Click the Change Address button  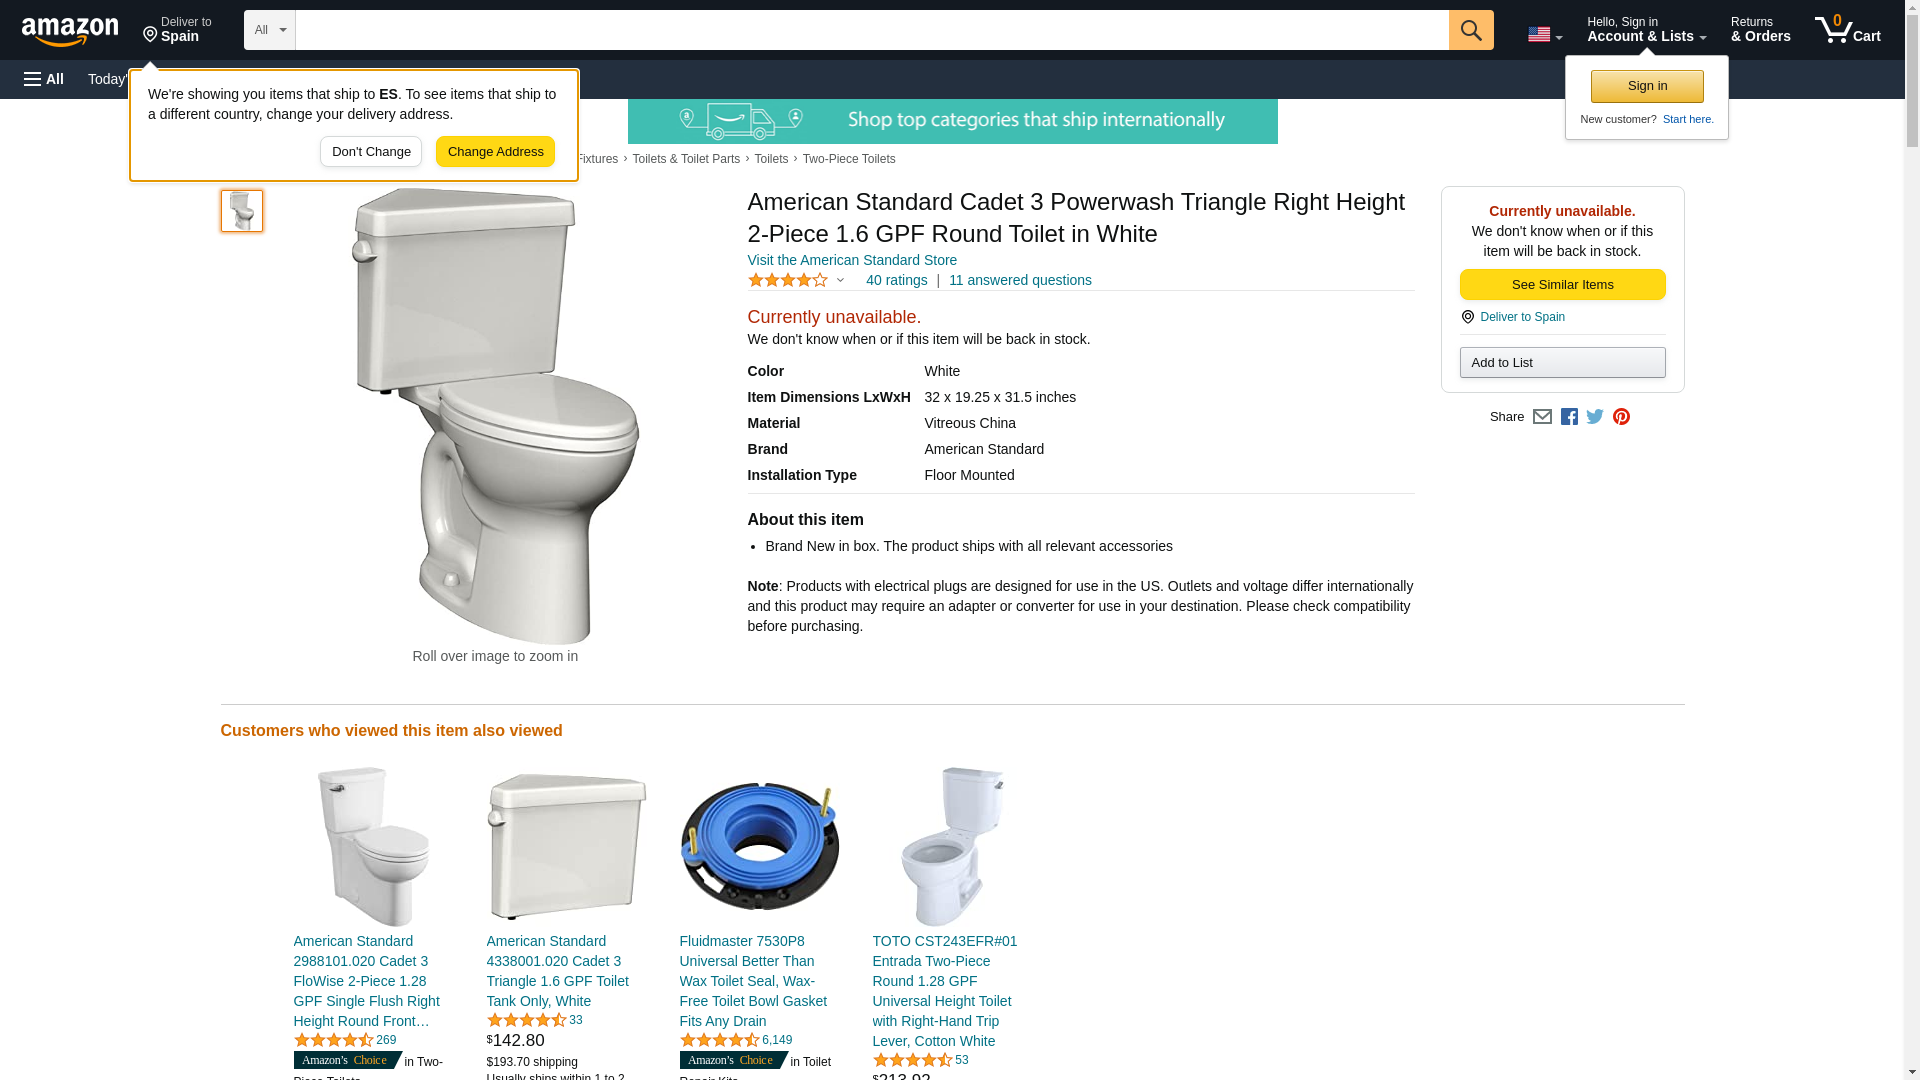495,152
